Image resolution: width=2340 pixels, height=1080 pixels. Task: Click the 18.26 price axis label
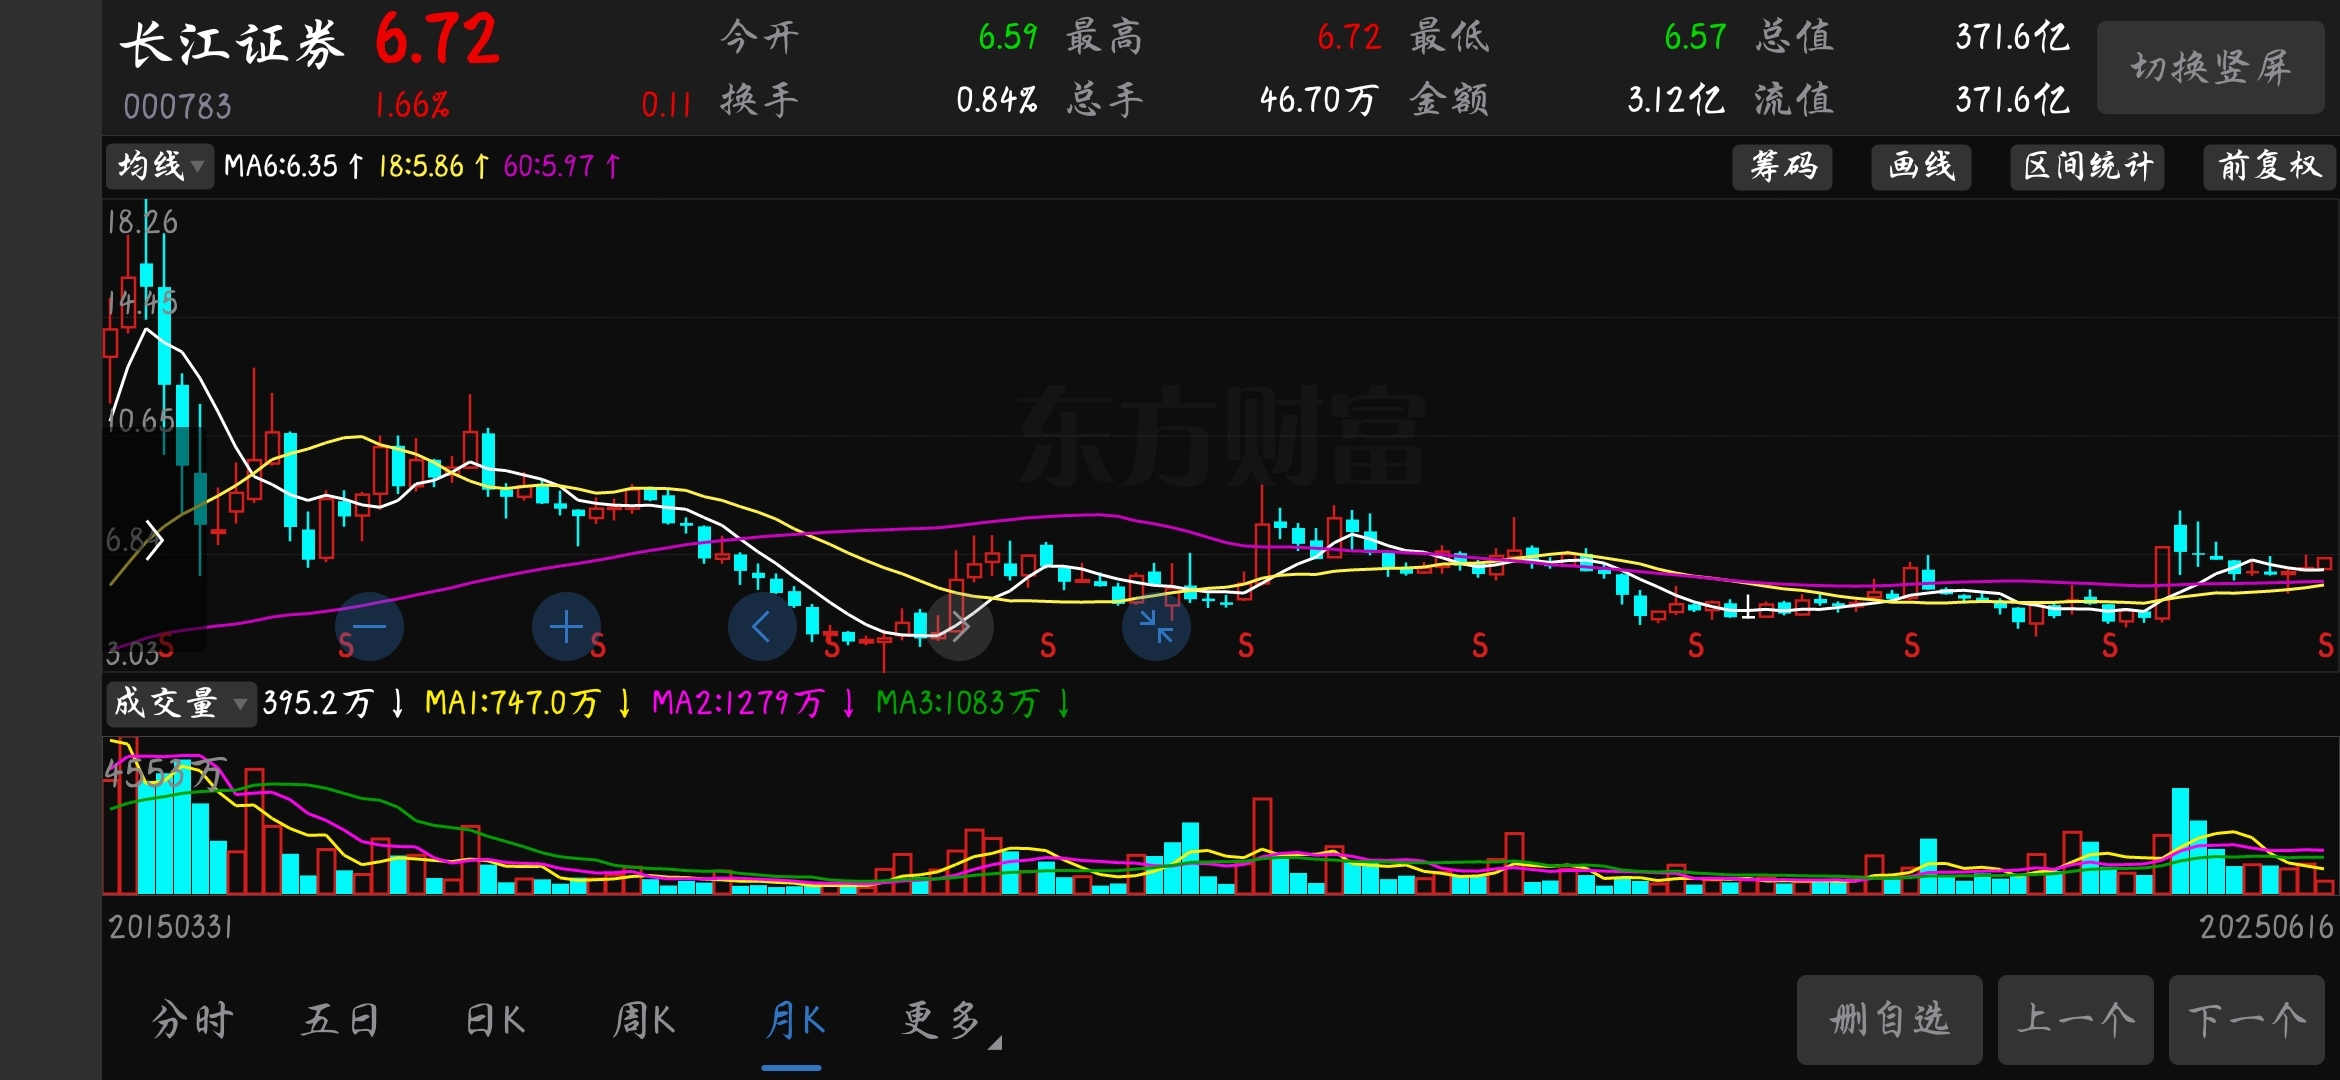(142, 222)
